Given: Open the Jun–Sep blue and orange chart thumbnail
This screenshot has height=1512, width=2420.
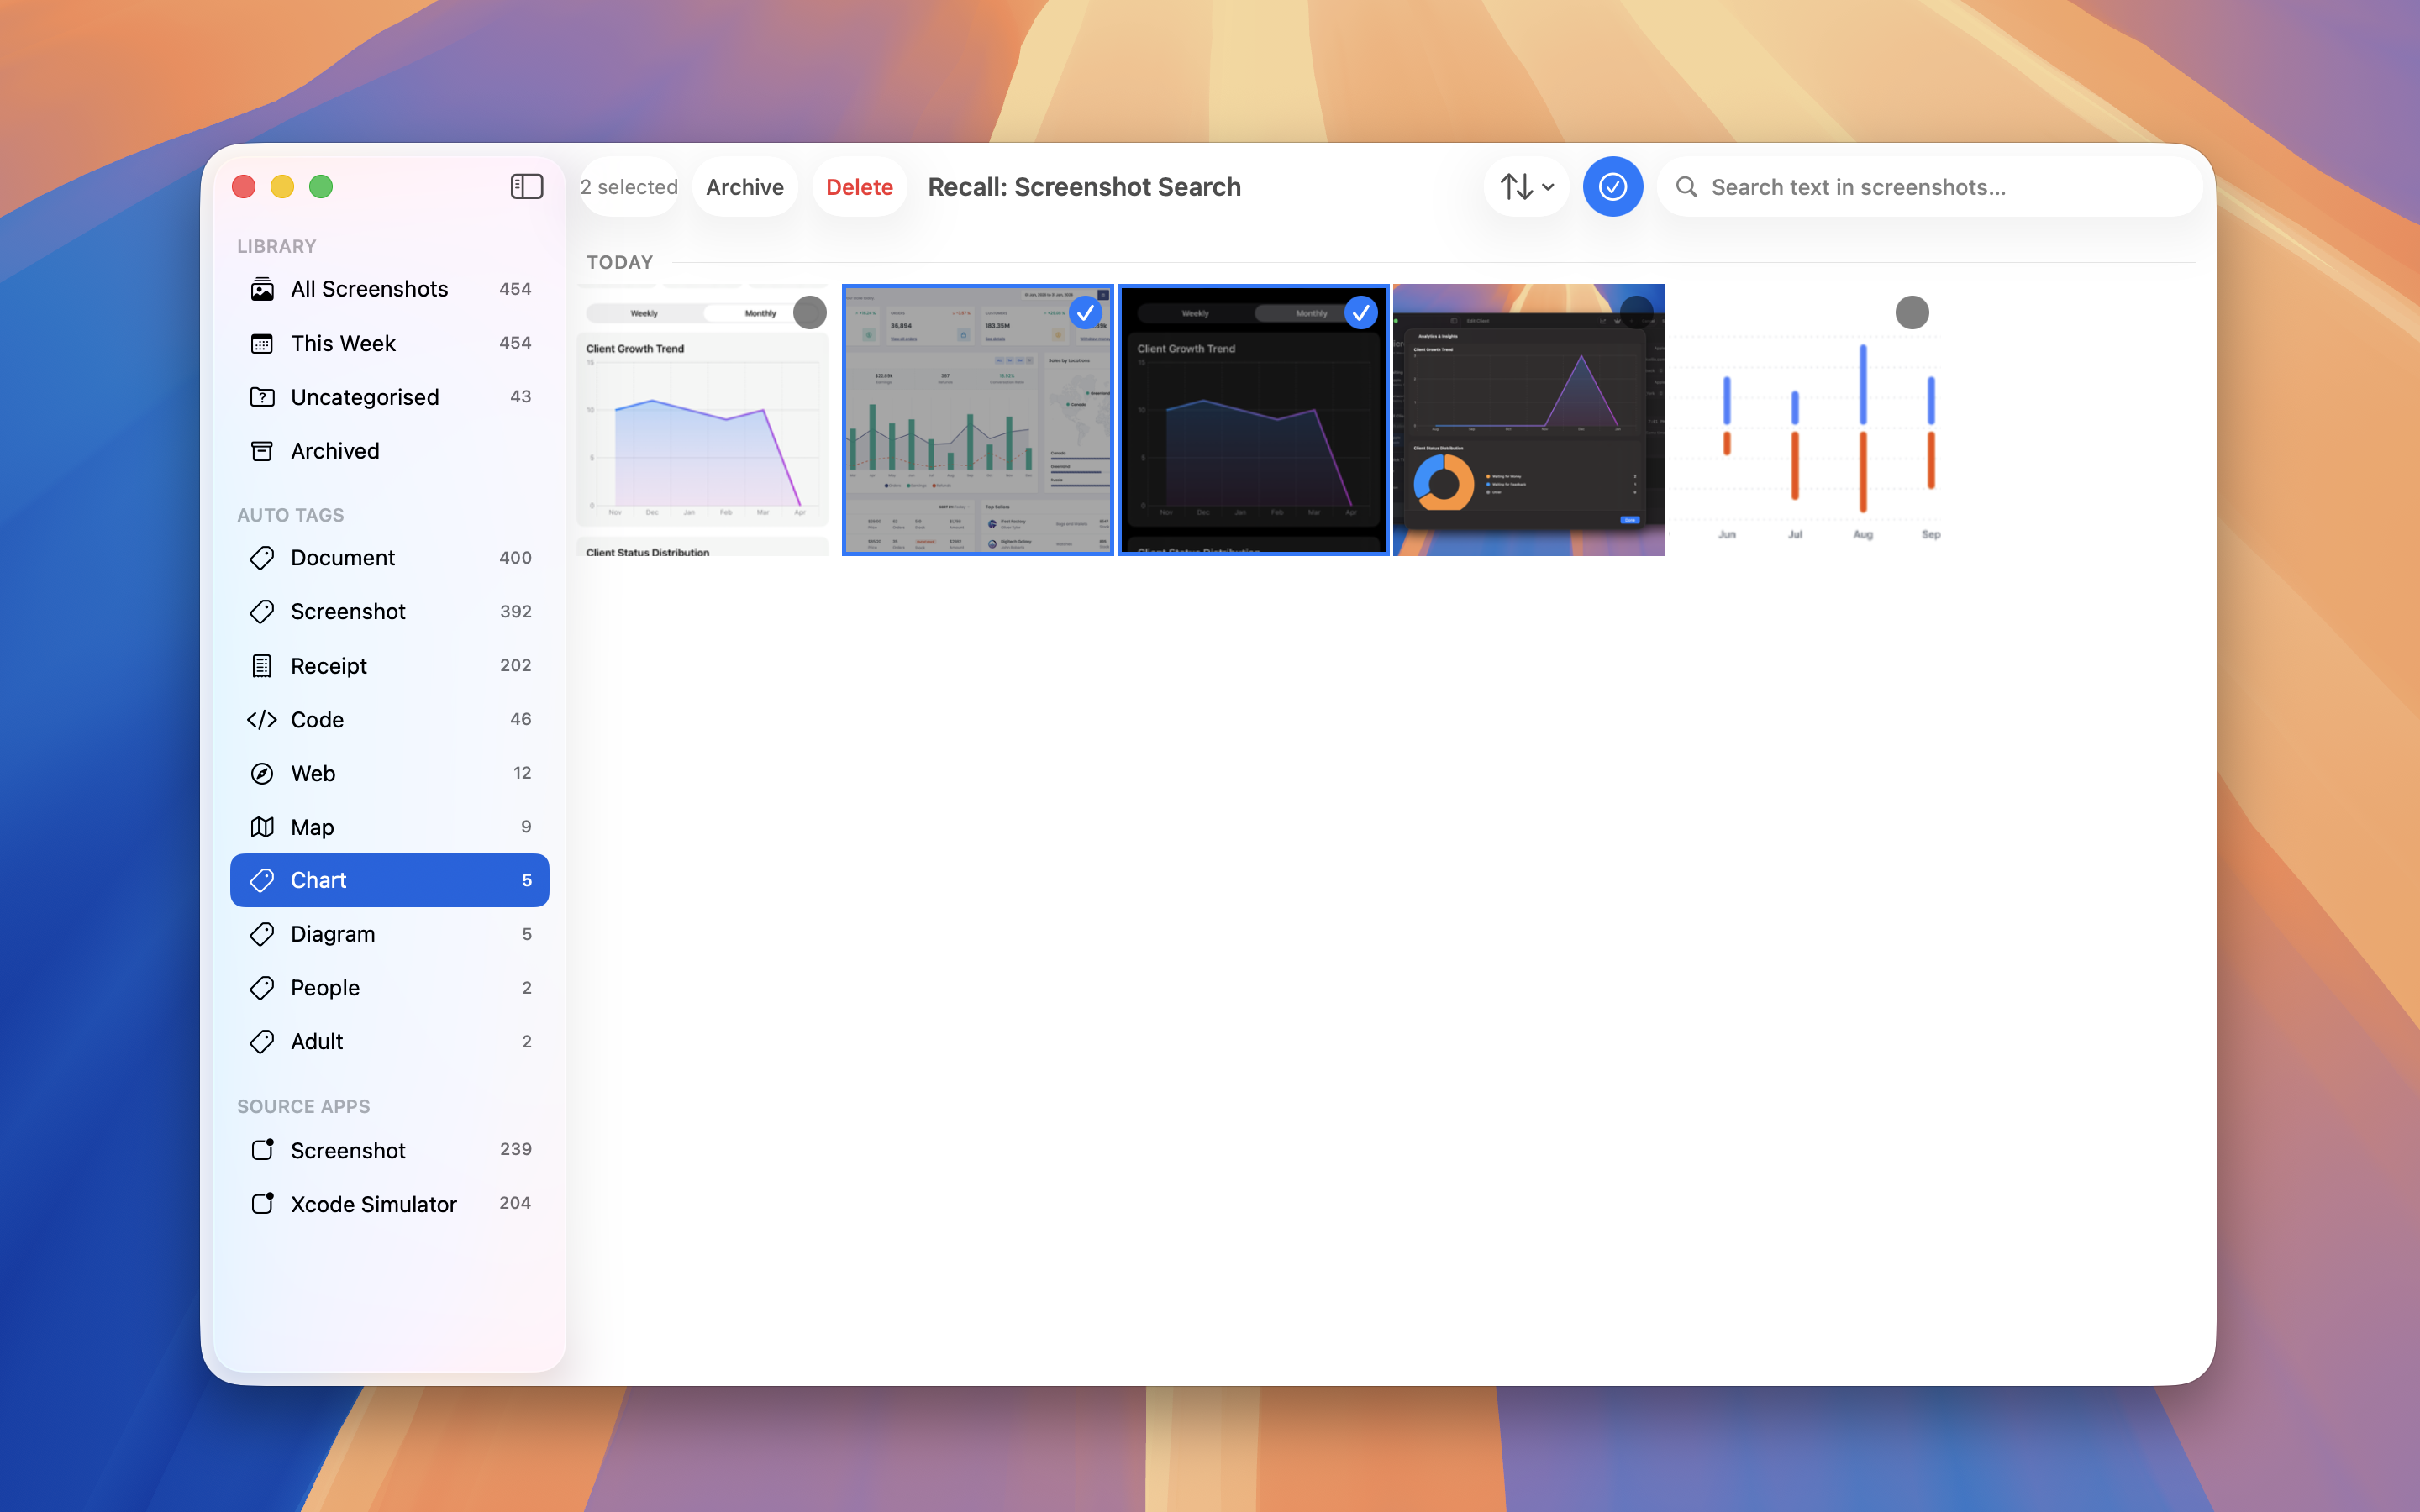Looking at the screenshot, I should click(x=1805, y=420).
